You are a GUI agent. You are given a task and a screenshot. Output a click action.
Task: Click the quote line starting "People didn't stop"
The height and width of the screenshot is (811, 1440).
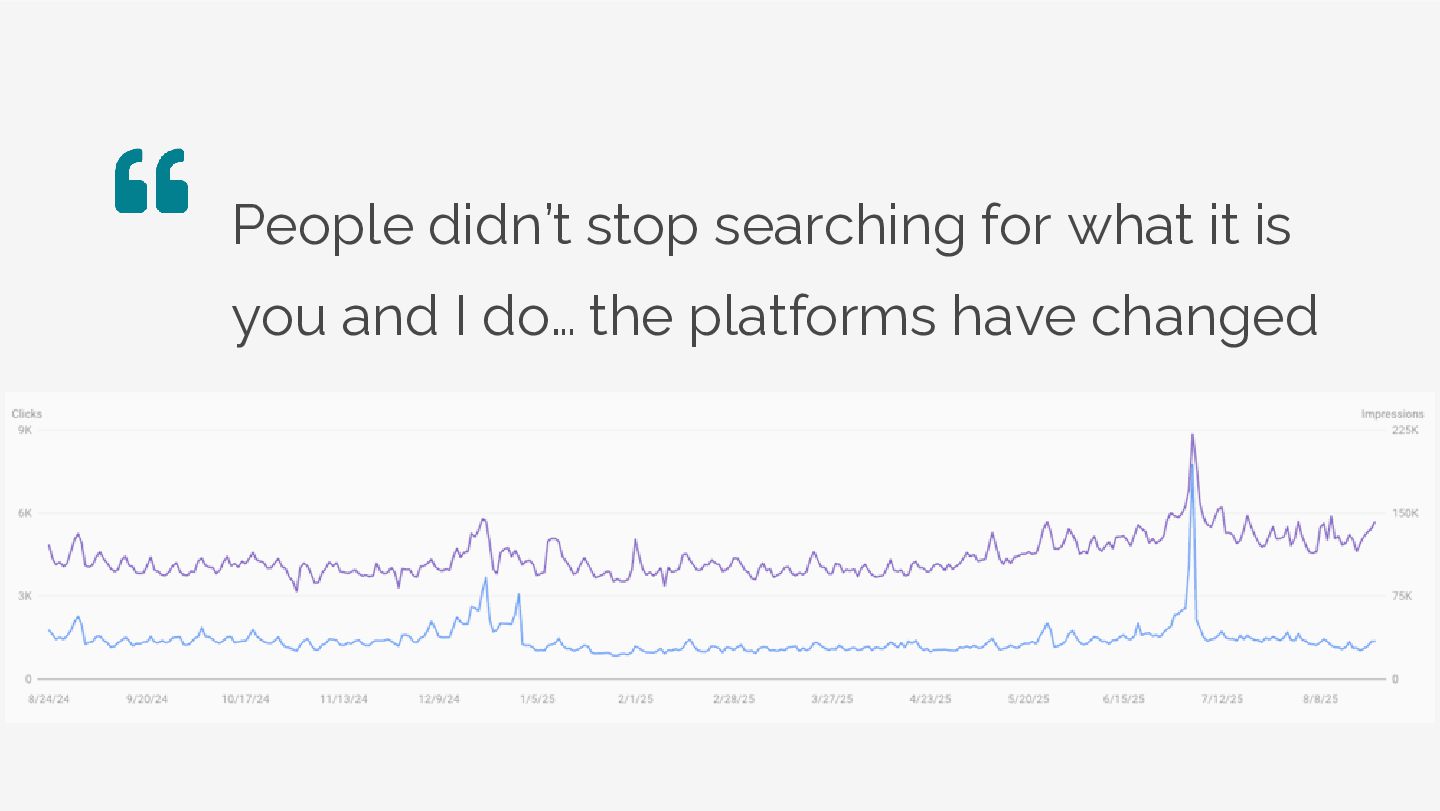tap(761, 225)
